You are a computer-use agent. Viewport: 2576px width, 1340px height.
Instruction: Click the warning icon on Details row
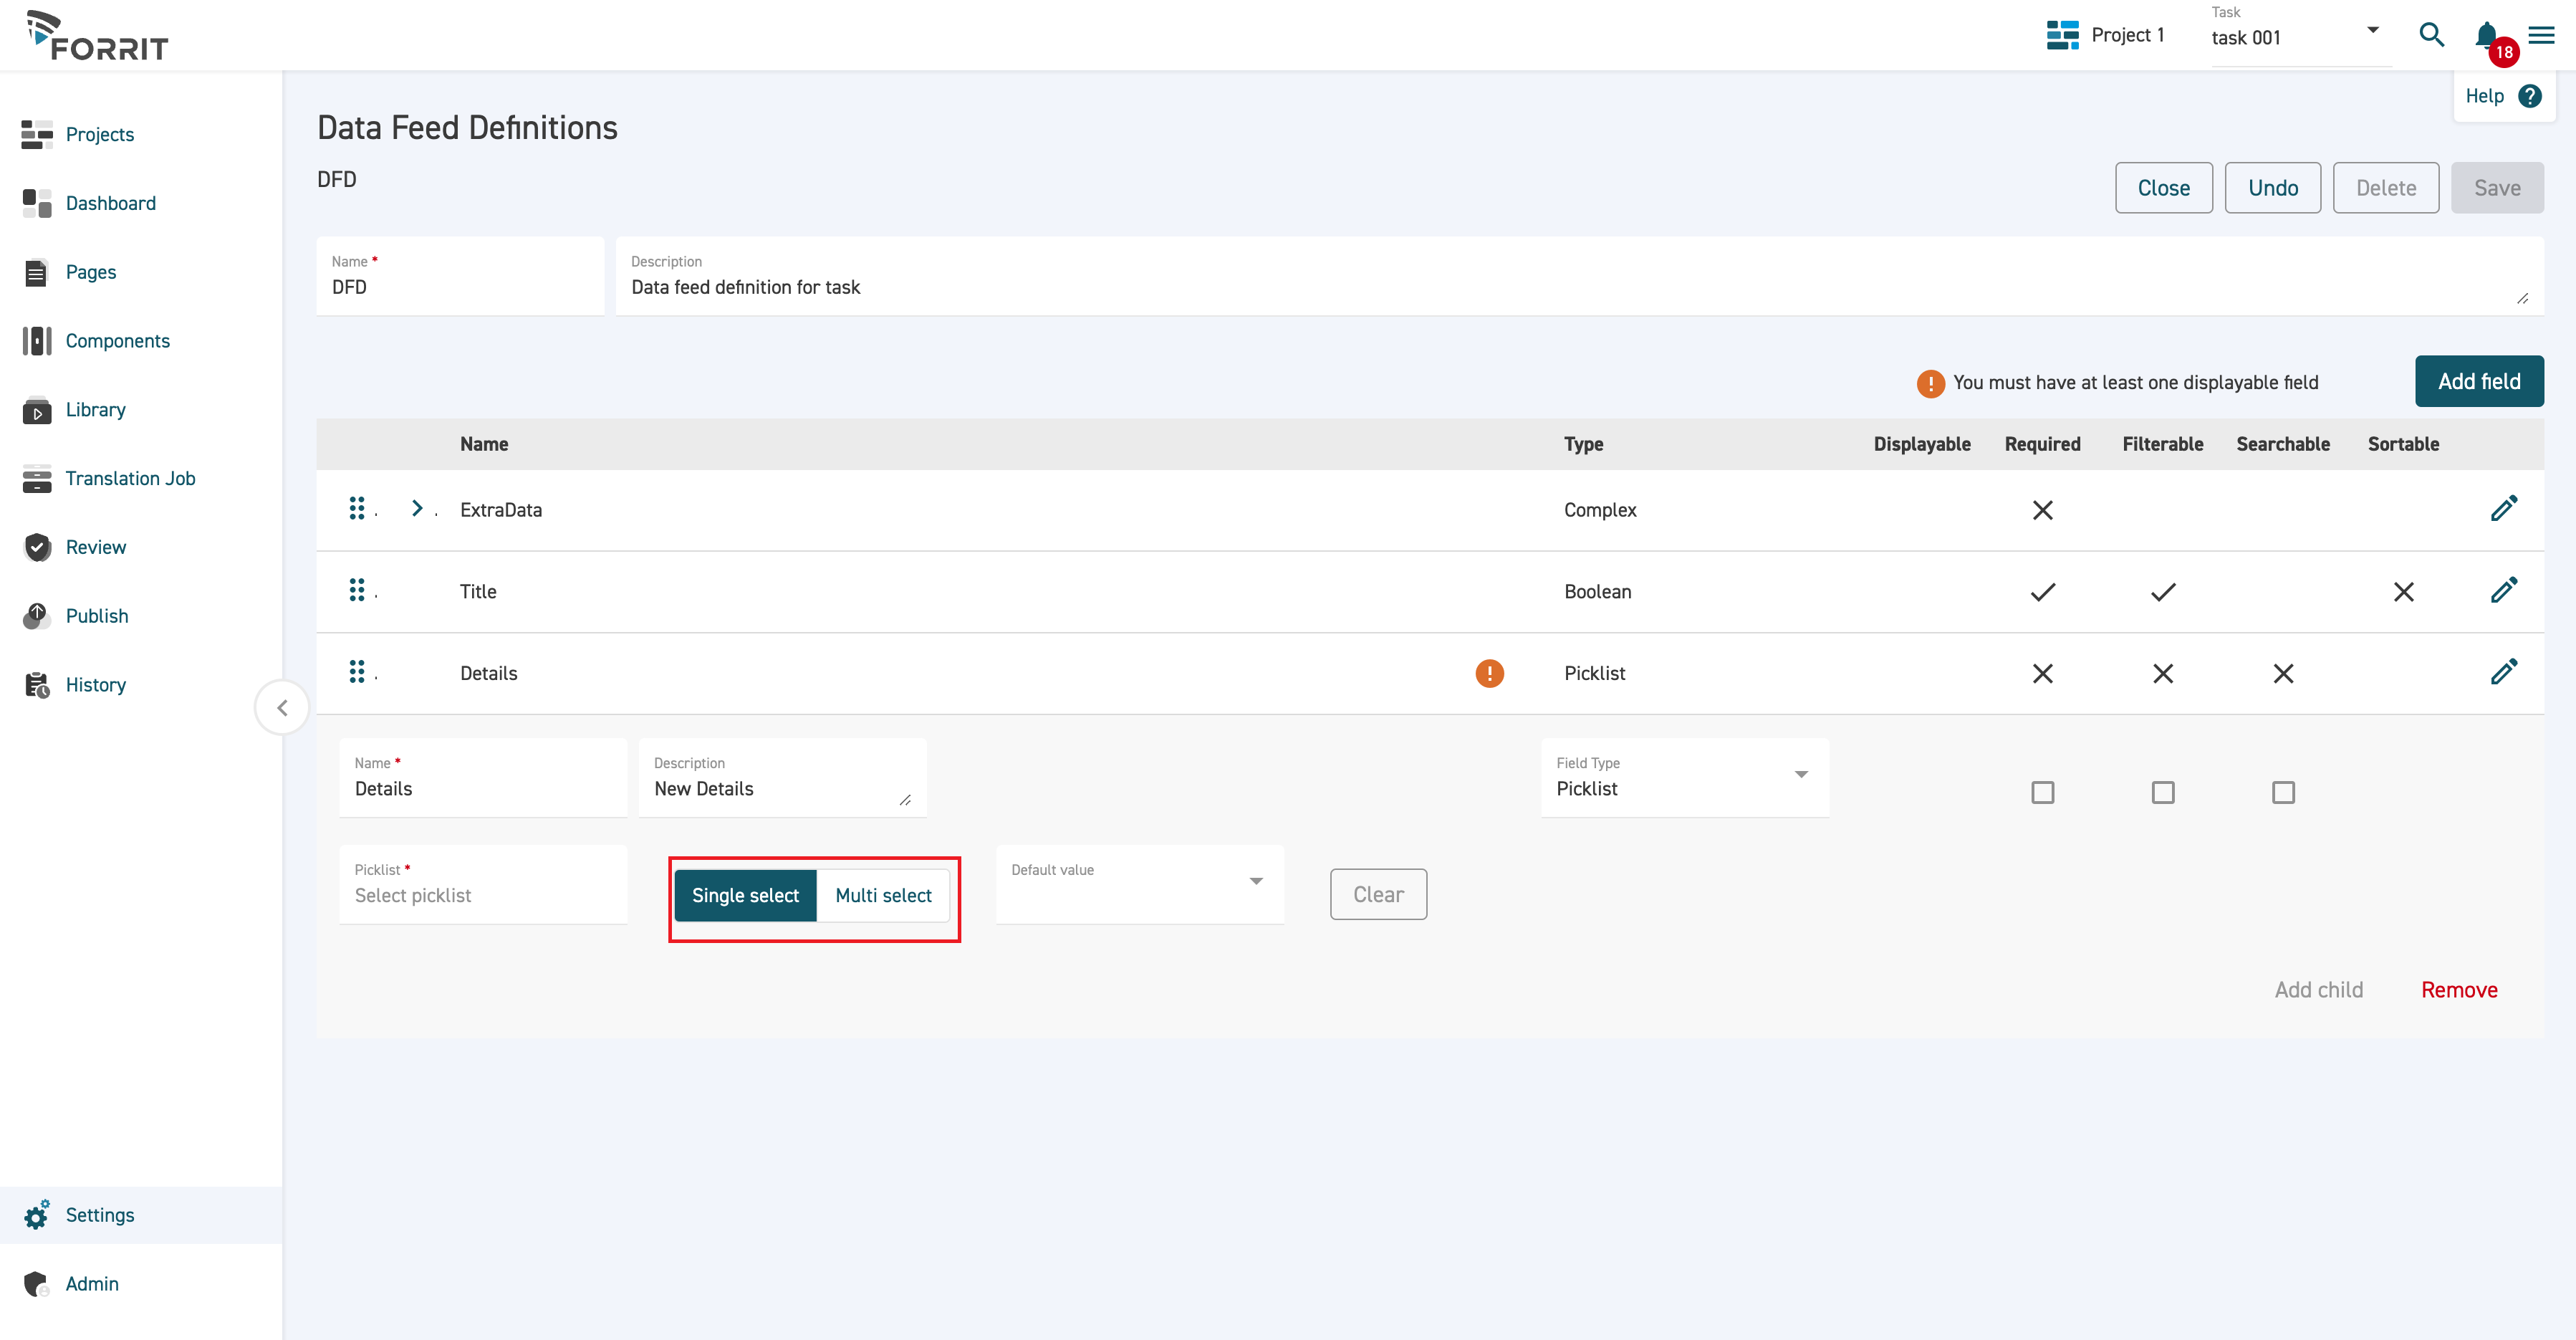click(1489, 673)
